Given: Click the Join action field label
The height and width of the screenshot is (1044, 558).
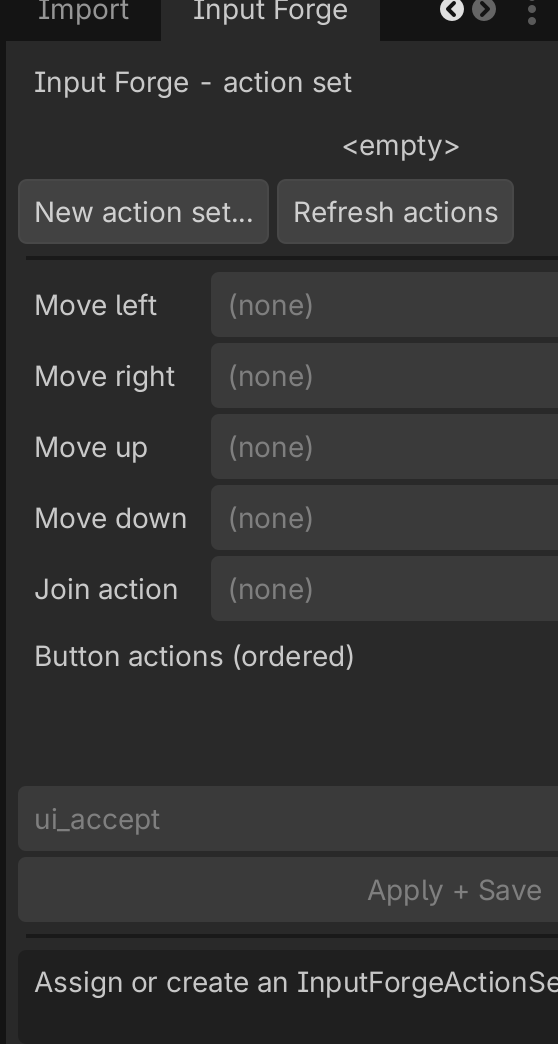Looking at the screenshot, I should pyautogui.click(x=106, y=590).
